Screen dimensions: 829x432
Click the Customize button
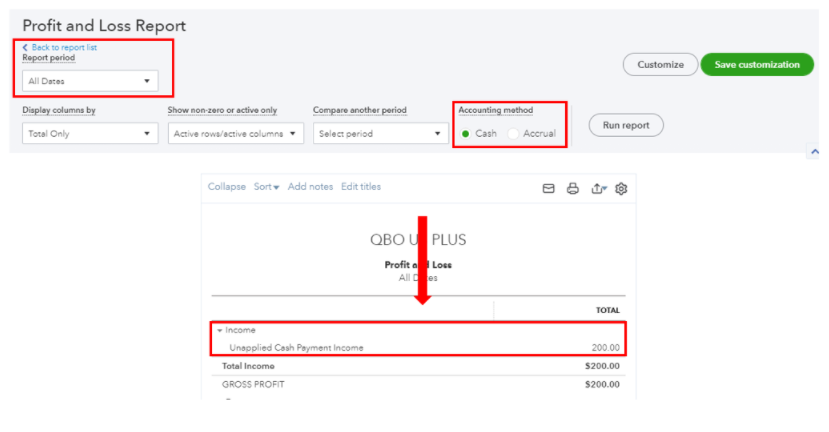click(660, 65)
